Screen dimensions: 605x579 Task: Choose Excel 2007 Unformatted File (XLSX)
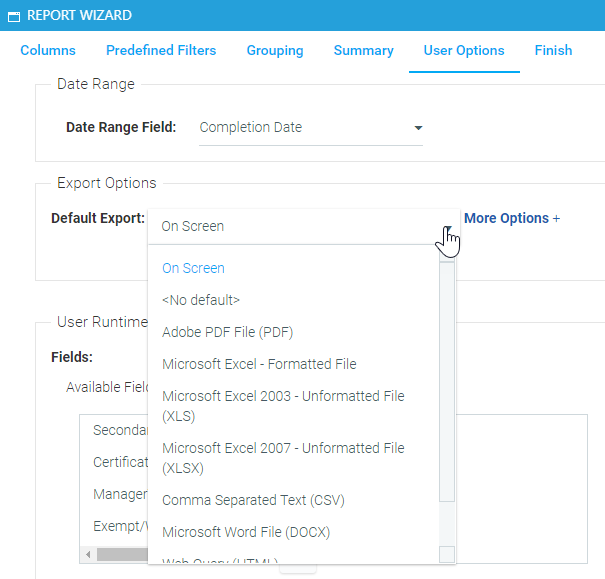click(x=283, y=458)
